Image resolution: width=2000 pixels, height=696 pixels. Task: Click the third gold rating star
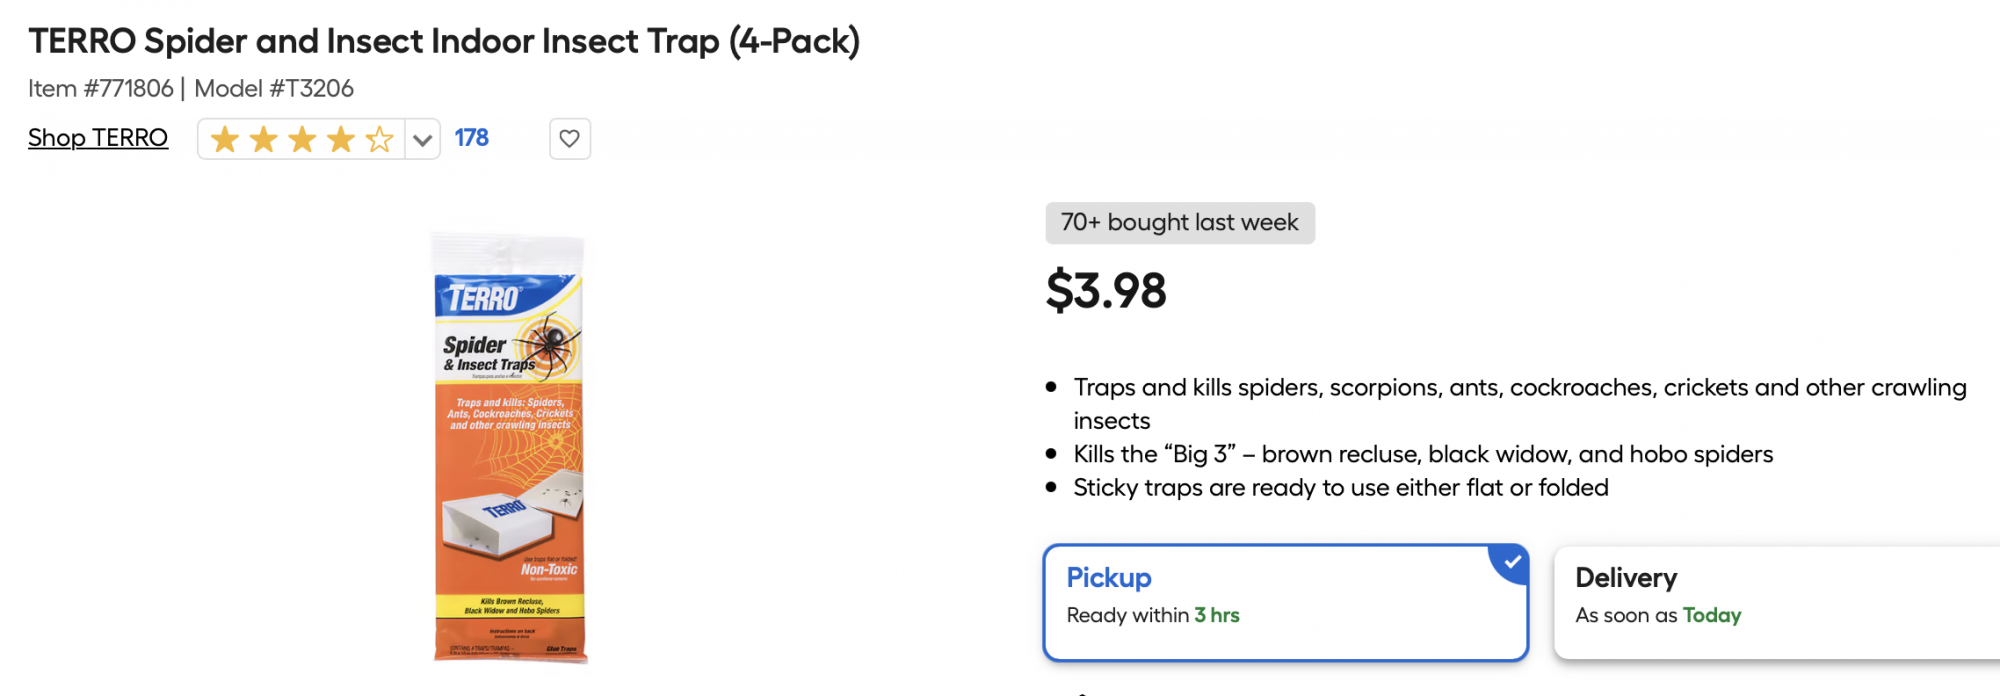pos(302,139)
